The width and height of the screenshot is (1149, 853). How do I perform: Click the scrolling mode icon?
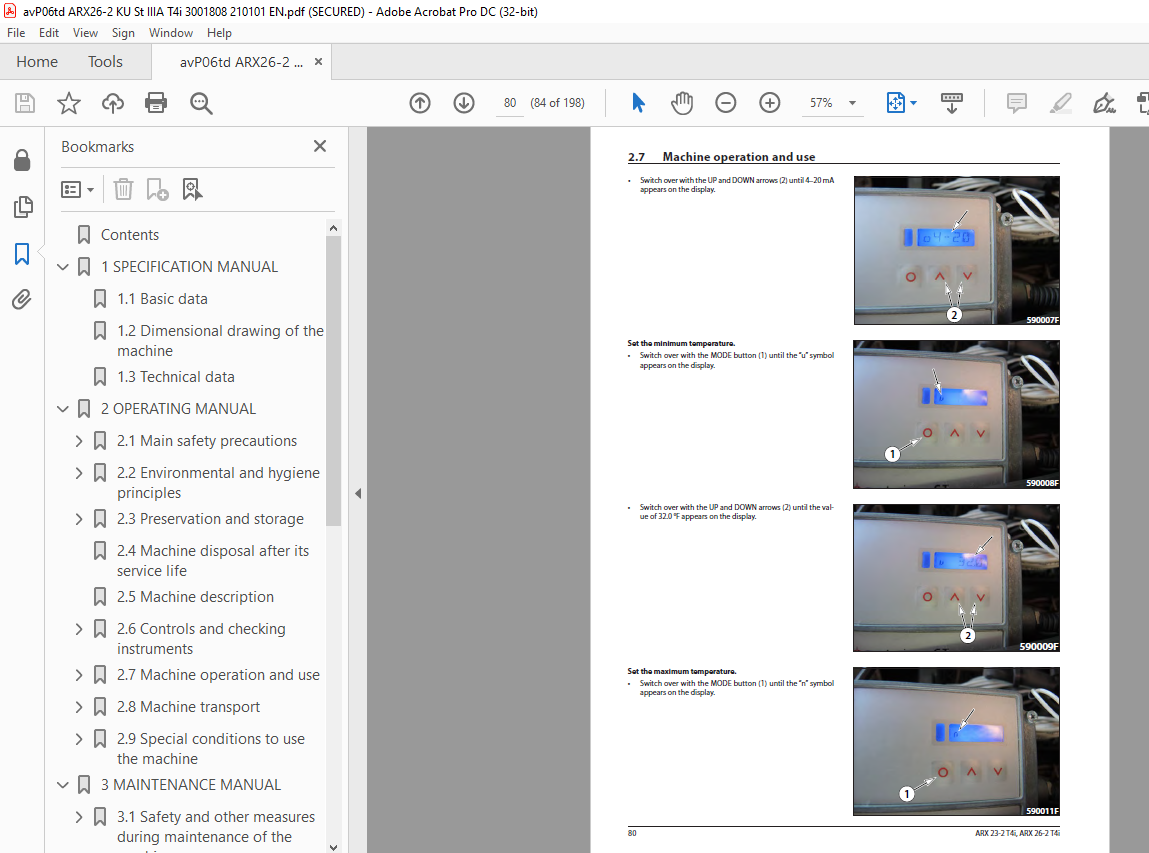(952, 103)
